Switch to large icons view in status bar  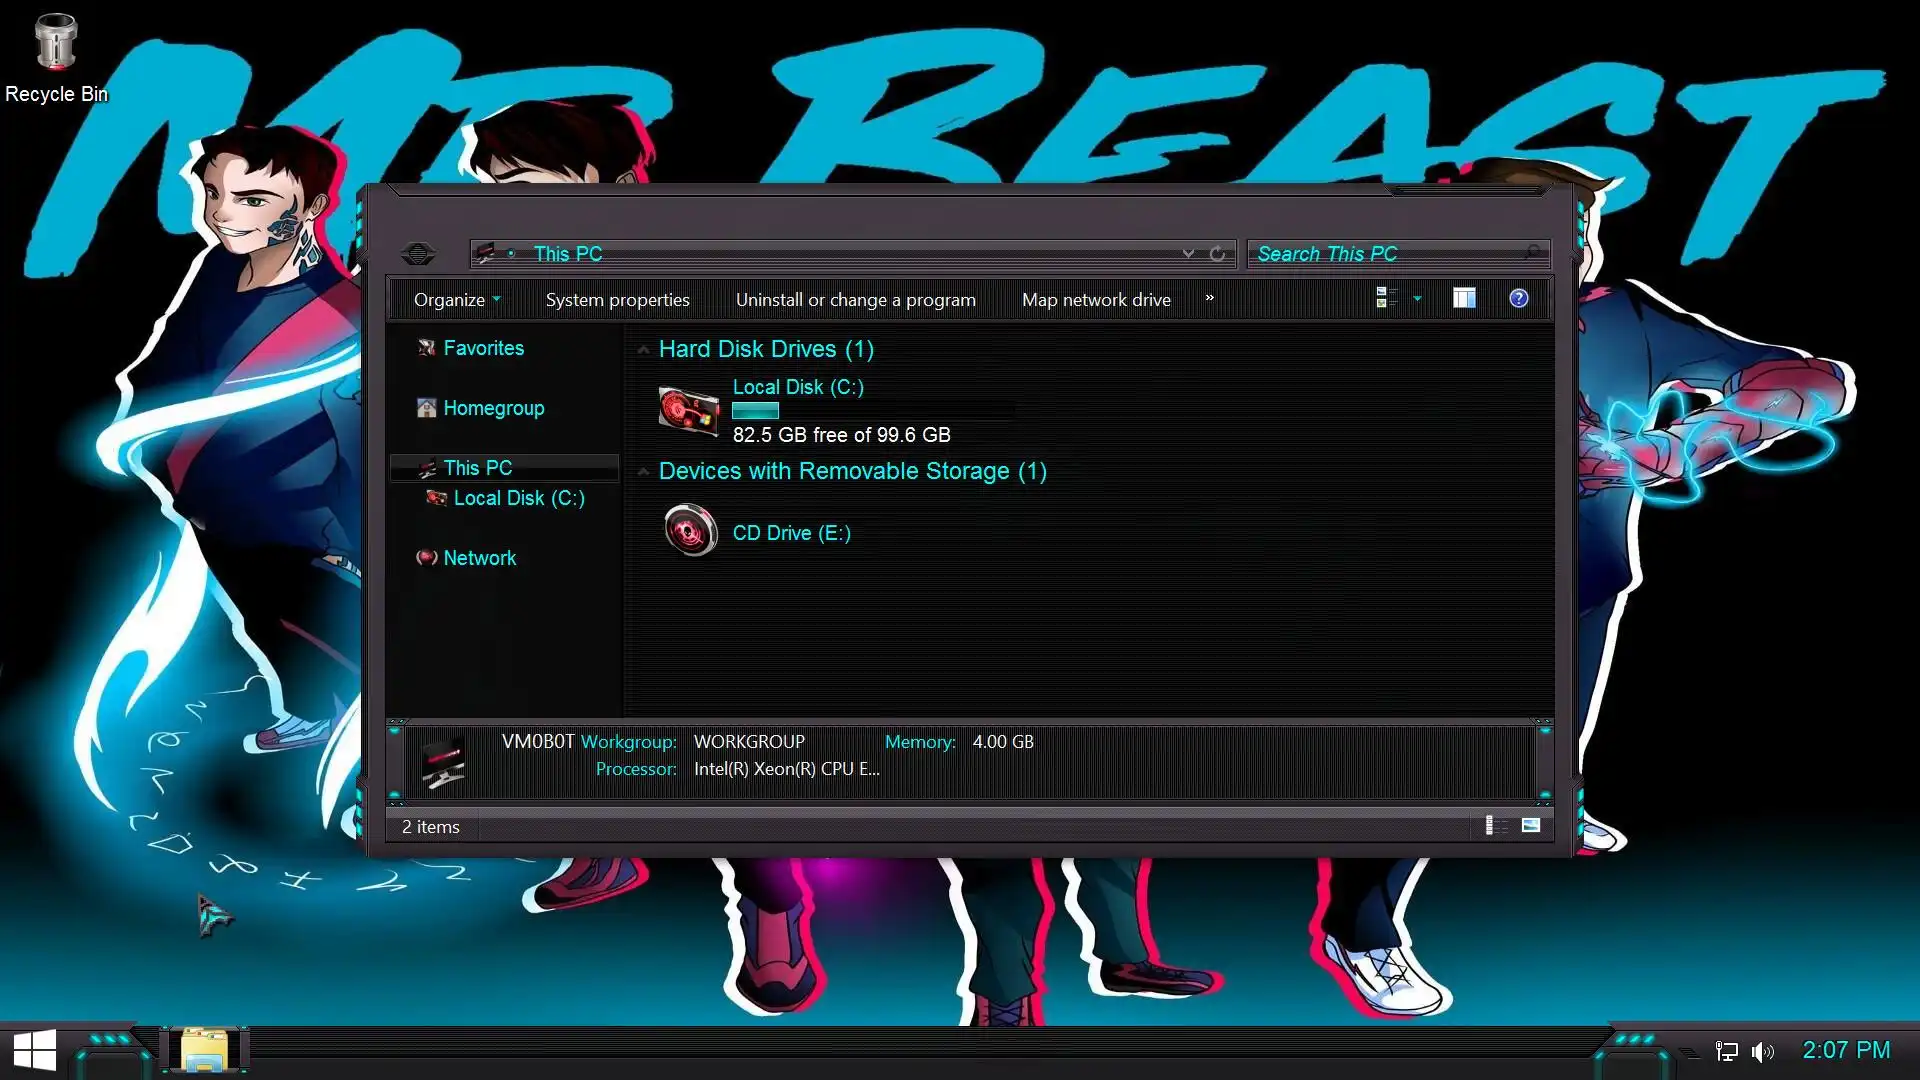tap(1531, 825)
